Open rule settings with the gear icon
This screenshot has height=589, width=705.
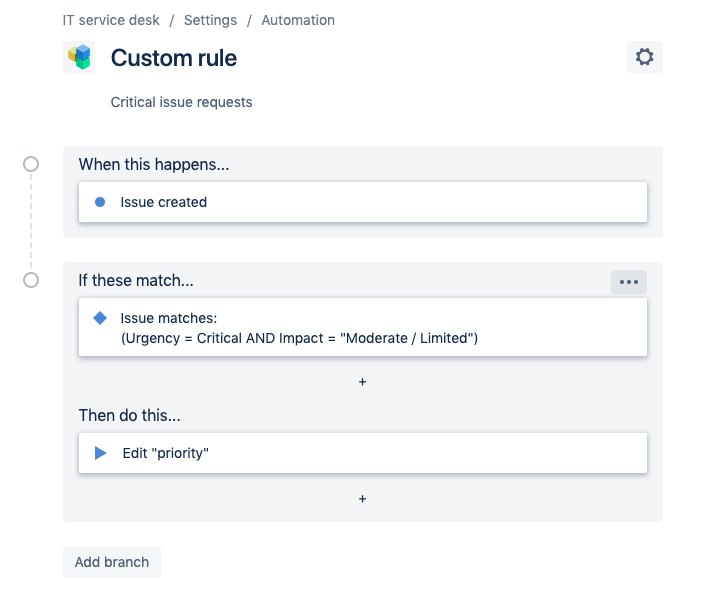[x=644, y=57]
